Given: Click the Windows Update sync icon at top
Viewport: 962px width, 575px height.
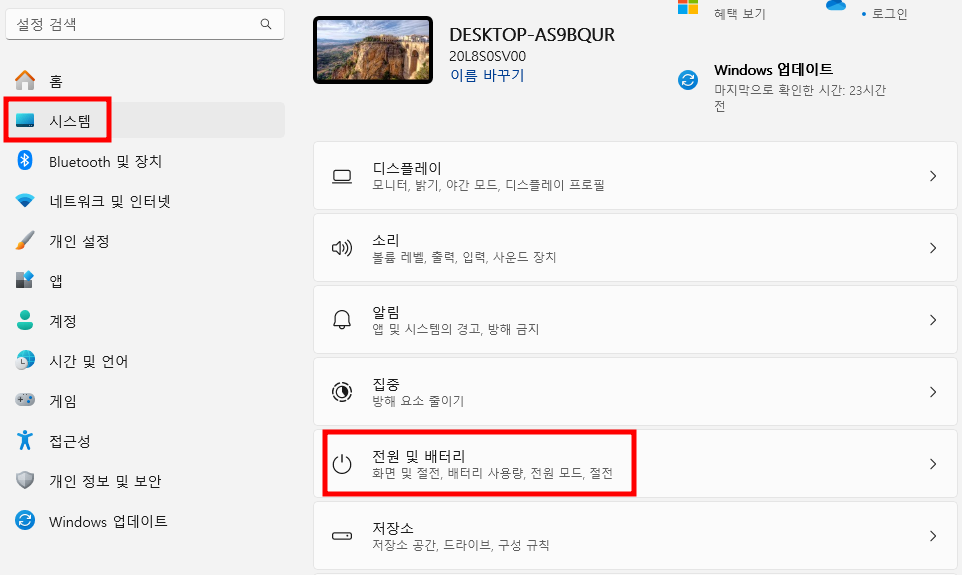Looking at the screenshot, I should pos(688,80).
